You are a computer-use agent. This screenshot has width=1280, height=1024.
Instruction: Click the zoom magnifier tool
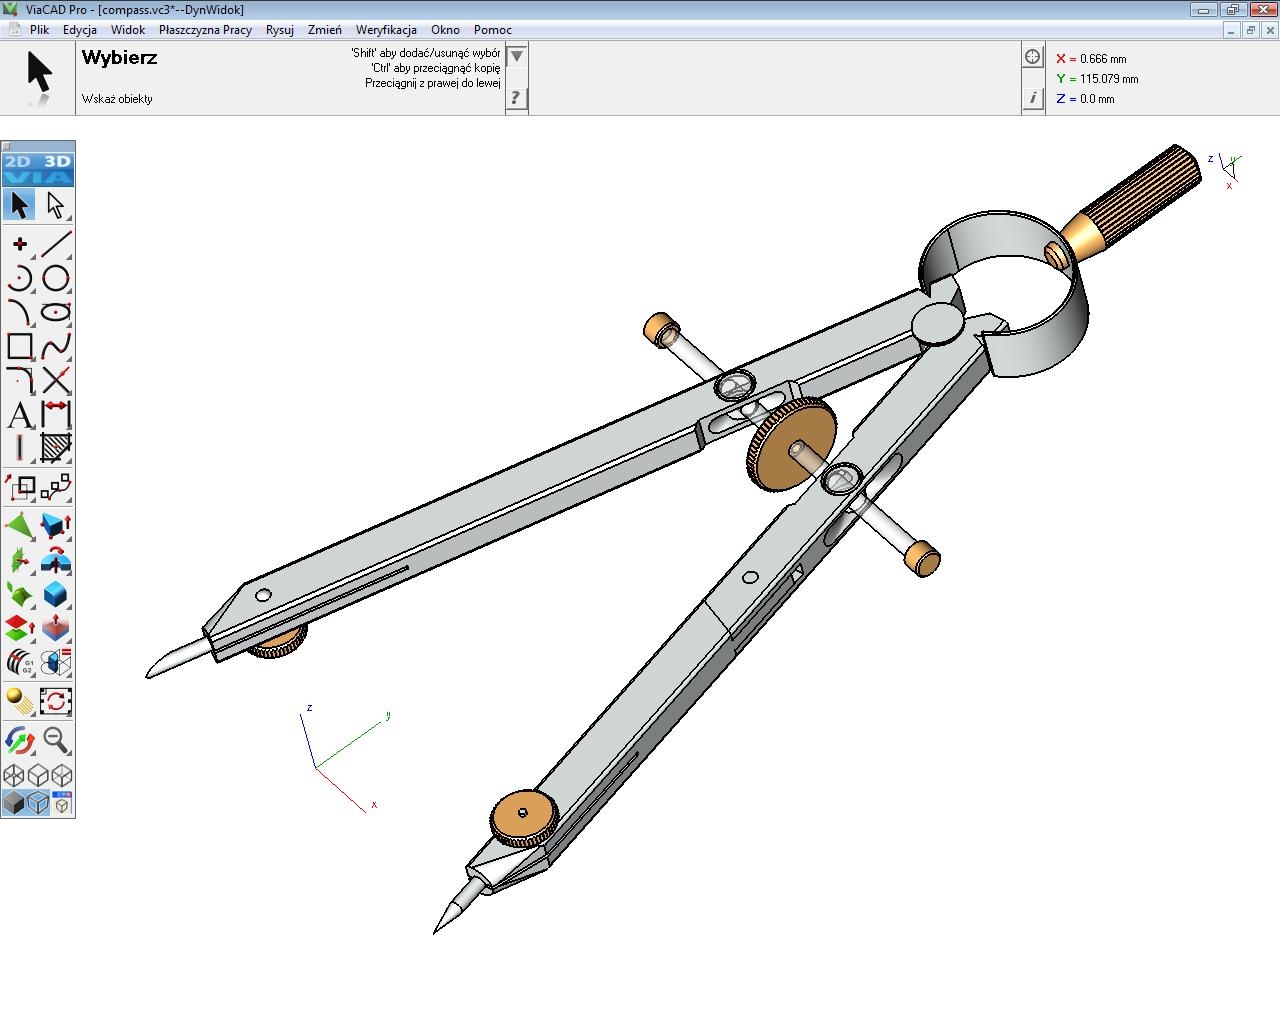click(56, 740)
